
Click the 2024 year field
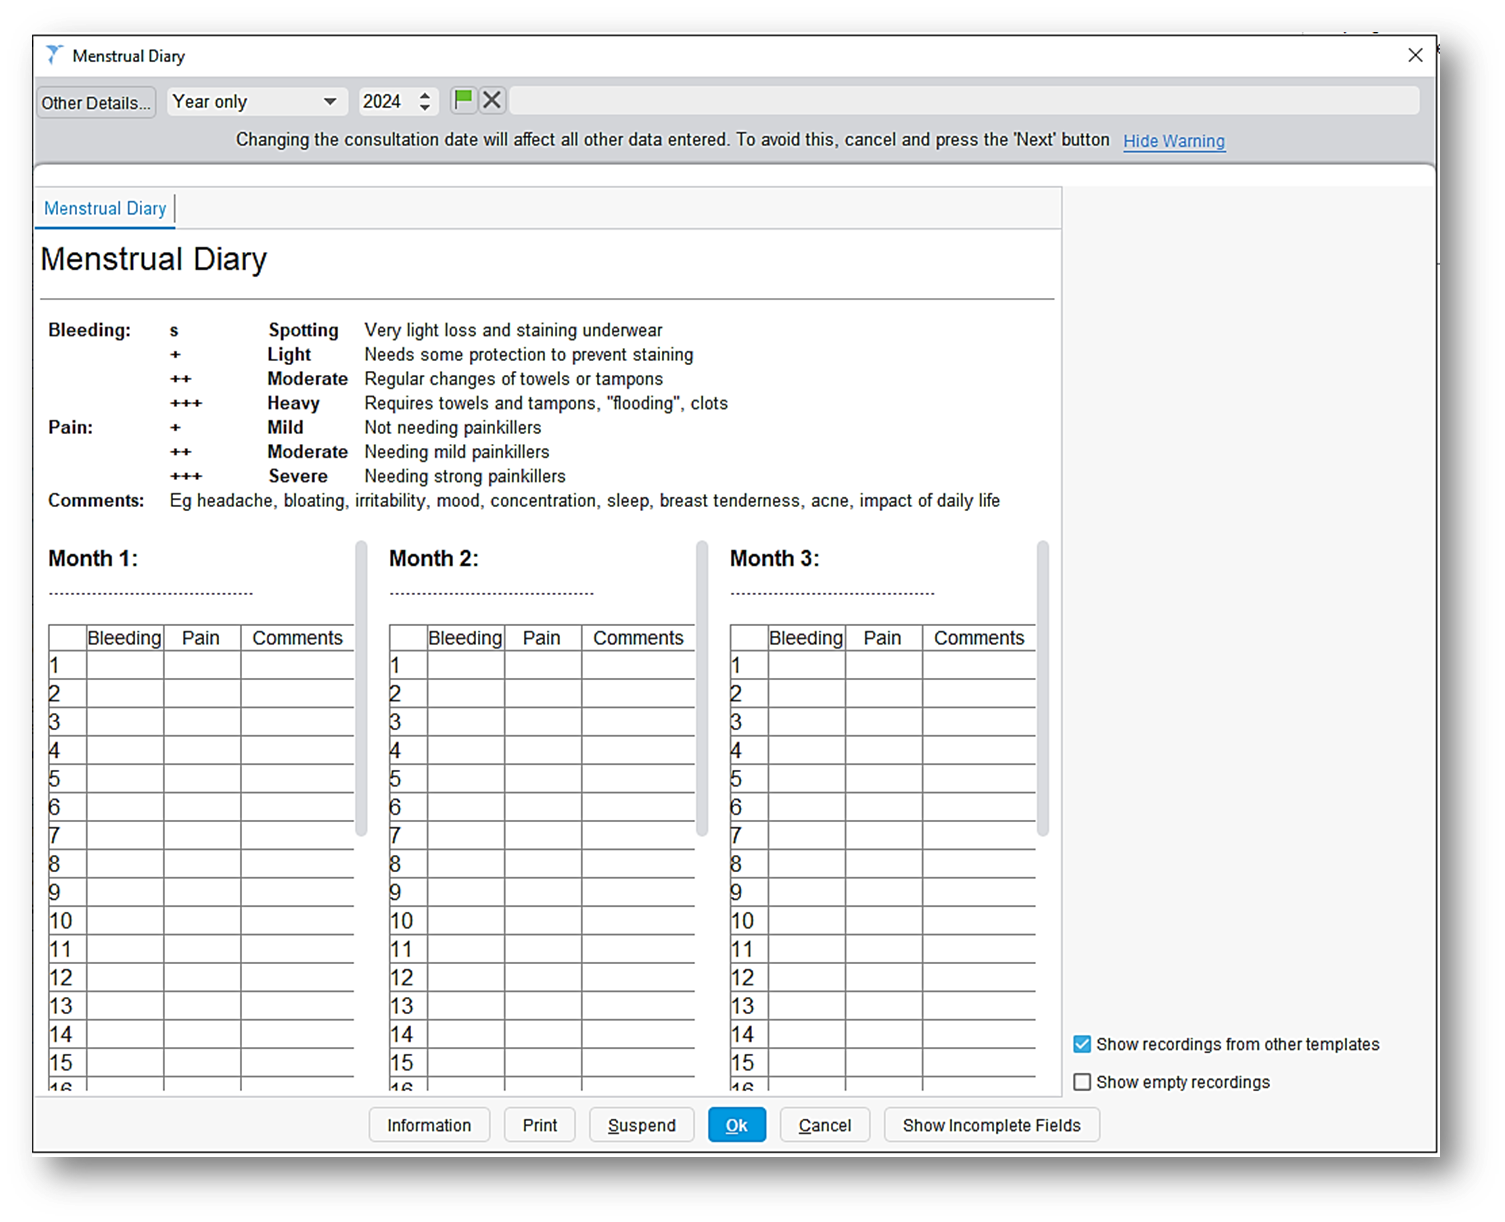387,101
